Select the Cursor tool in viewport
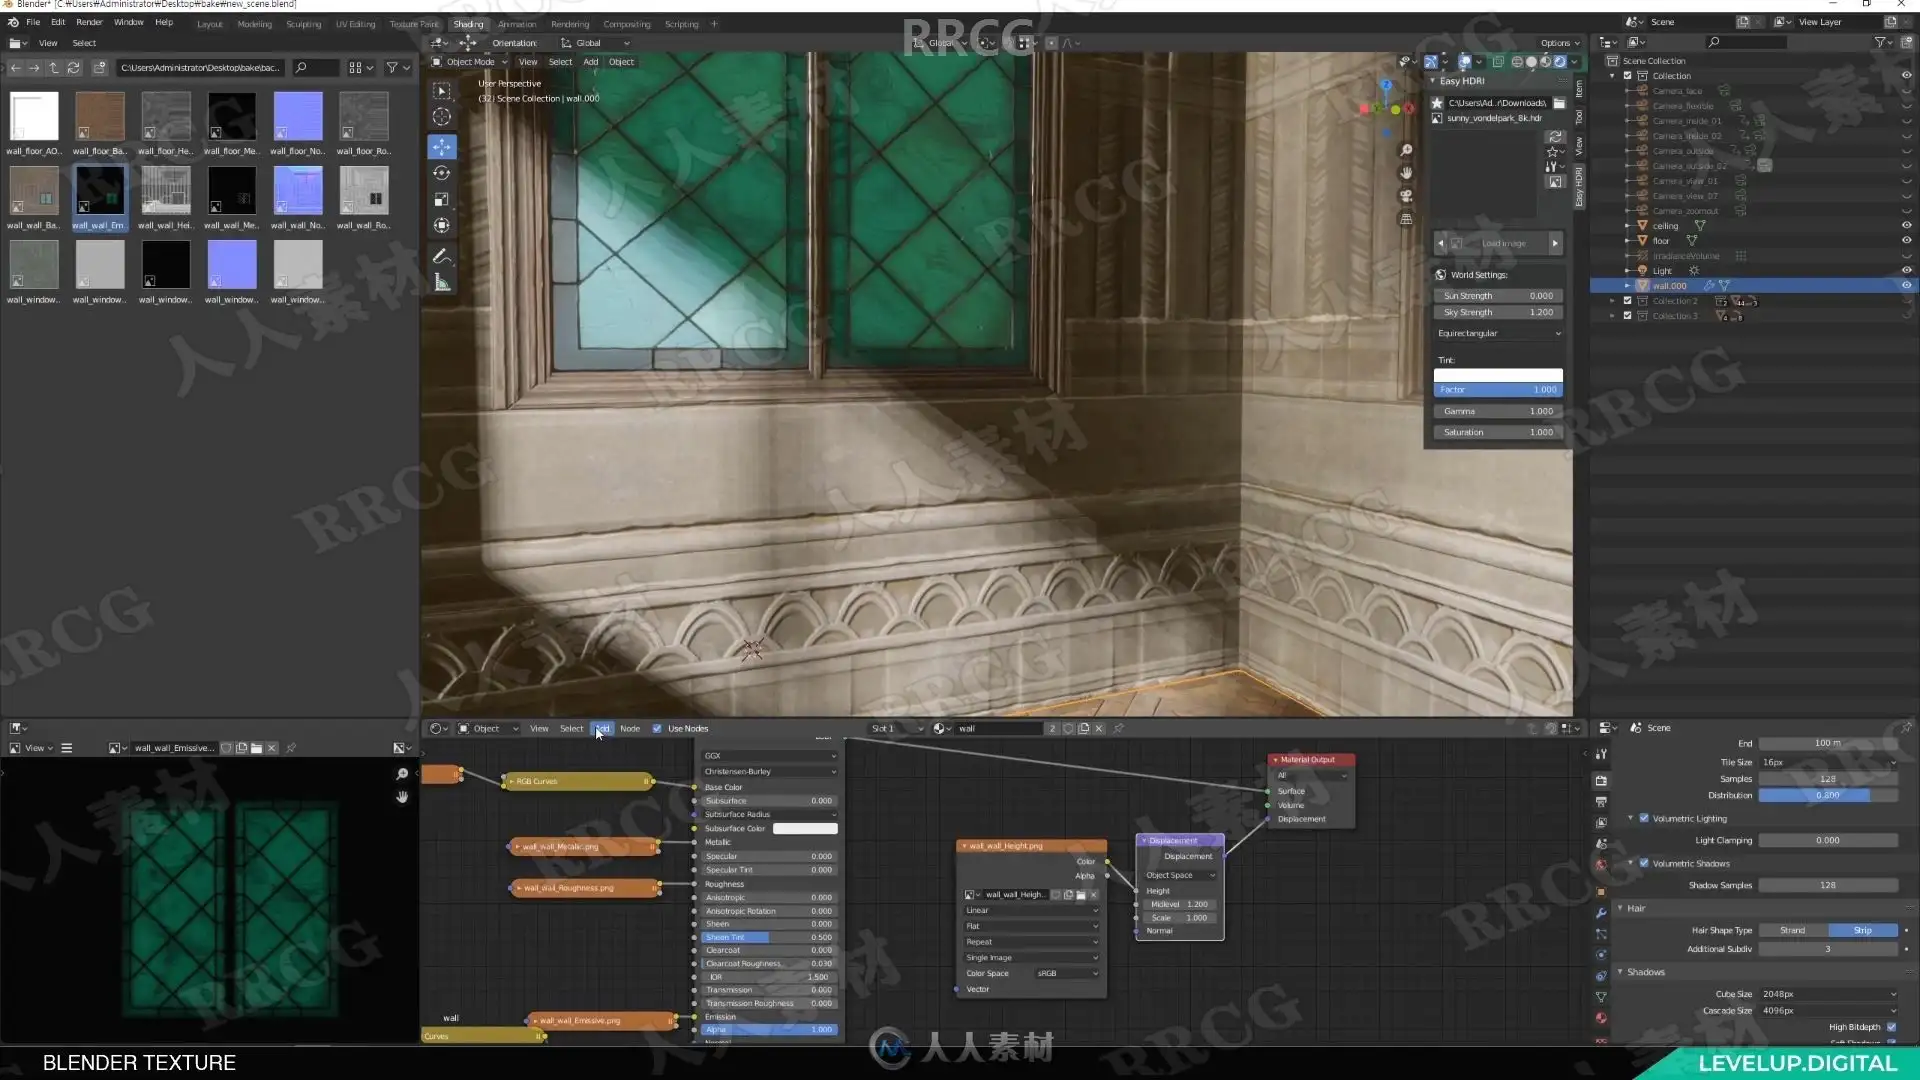The width and height of the screenshot is (1920, 1080). [x=442, y=117]
